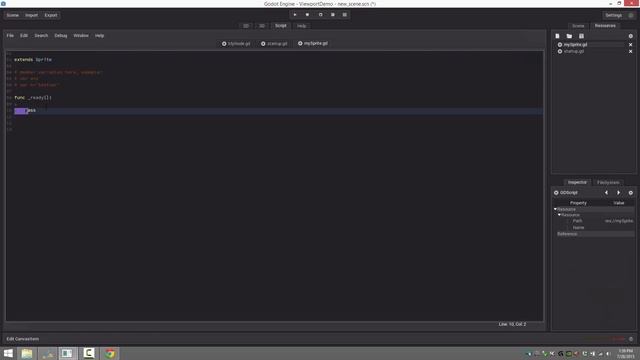Open the resources panel options gear
Viewport: 640px width, 360px height.
click(x=631, y=36)
